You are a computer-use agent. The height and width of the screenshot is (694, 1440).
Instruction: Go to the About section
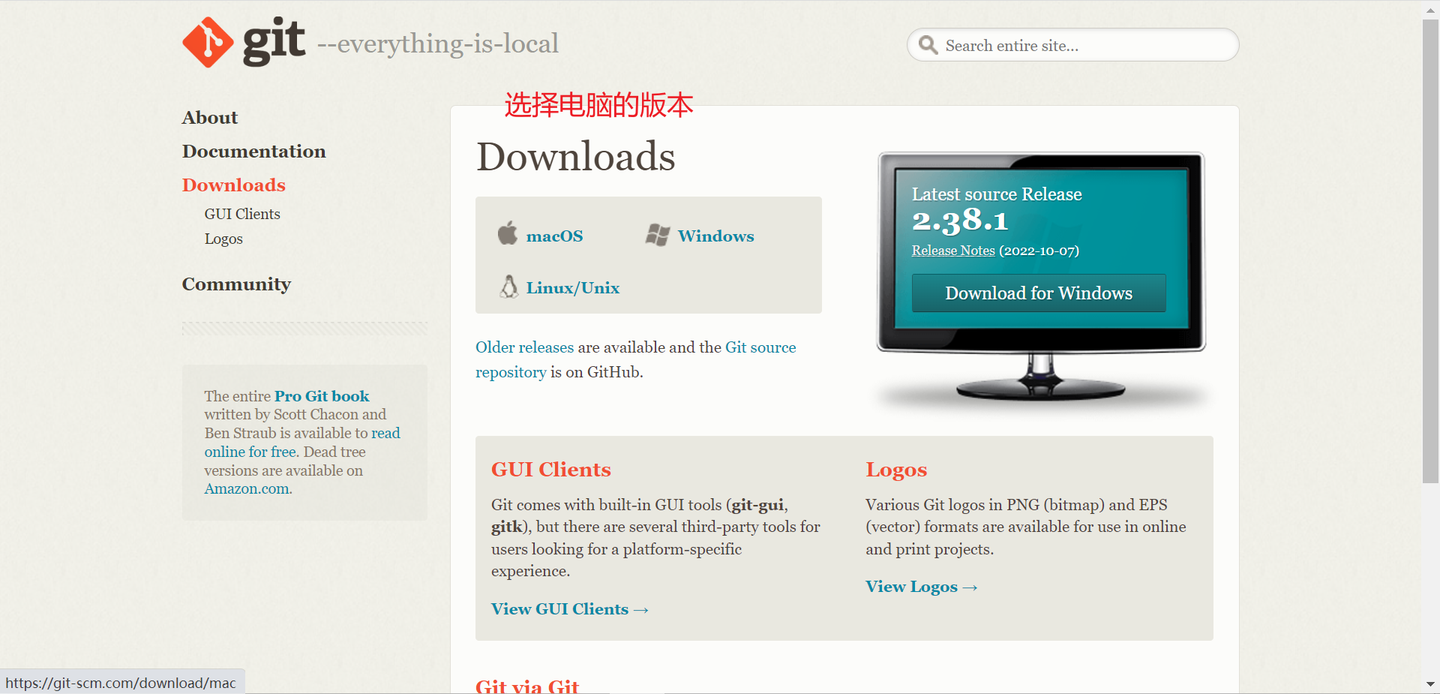tap(210, 118)
